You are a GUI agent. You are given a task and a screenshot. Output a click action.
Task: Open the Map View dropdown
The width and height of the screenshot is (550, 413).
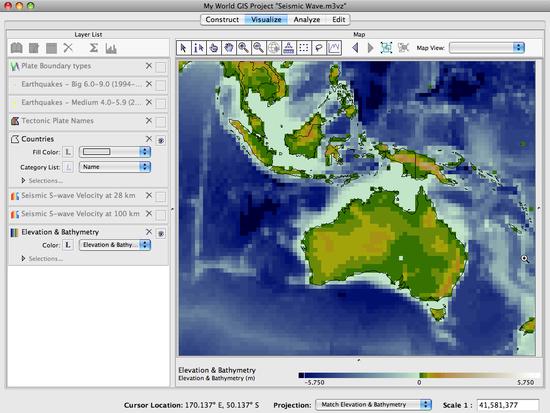pos(487,47)
